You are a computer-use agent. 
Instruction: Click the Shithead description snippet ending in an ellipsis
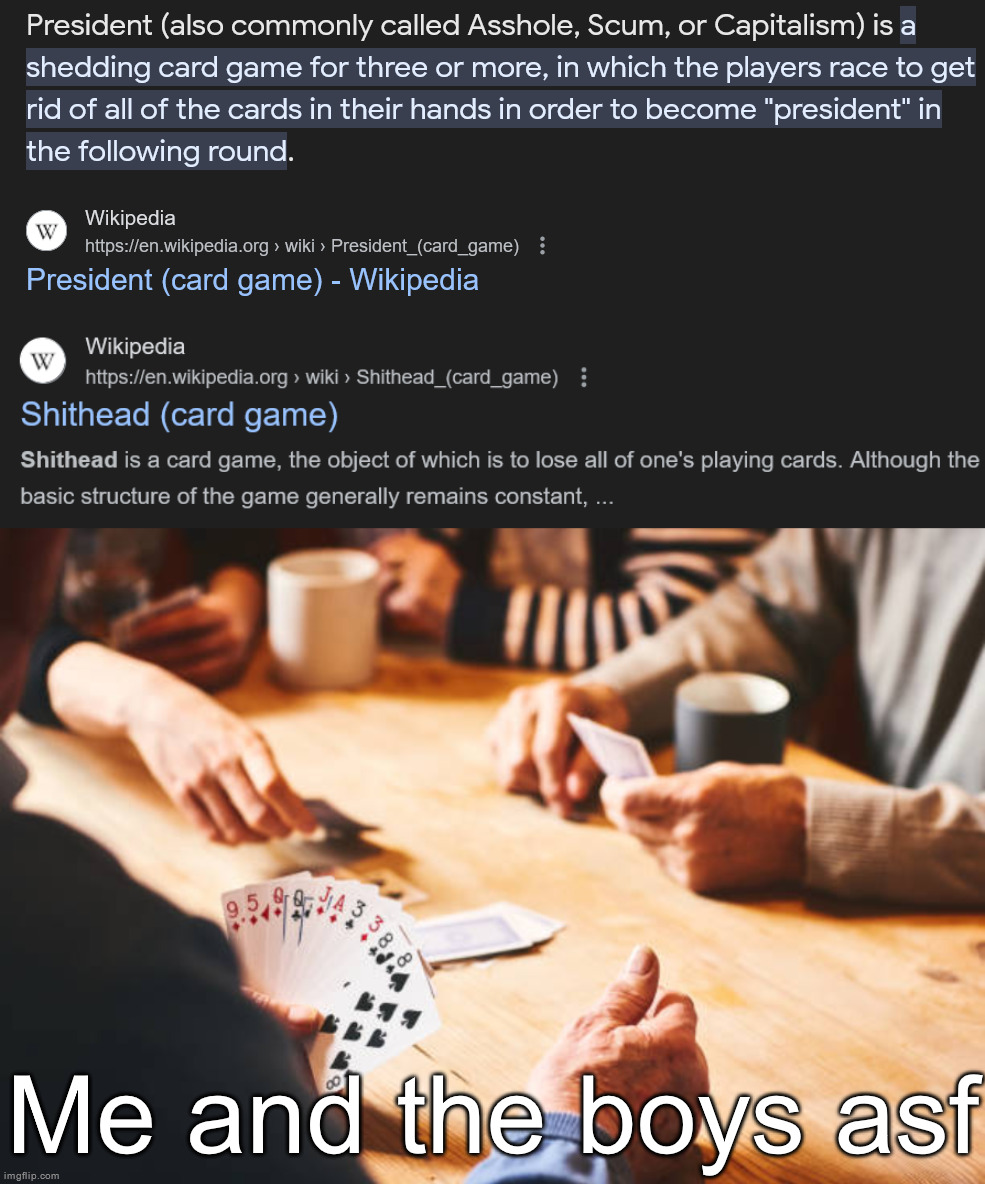tap(500, 478)
